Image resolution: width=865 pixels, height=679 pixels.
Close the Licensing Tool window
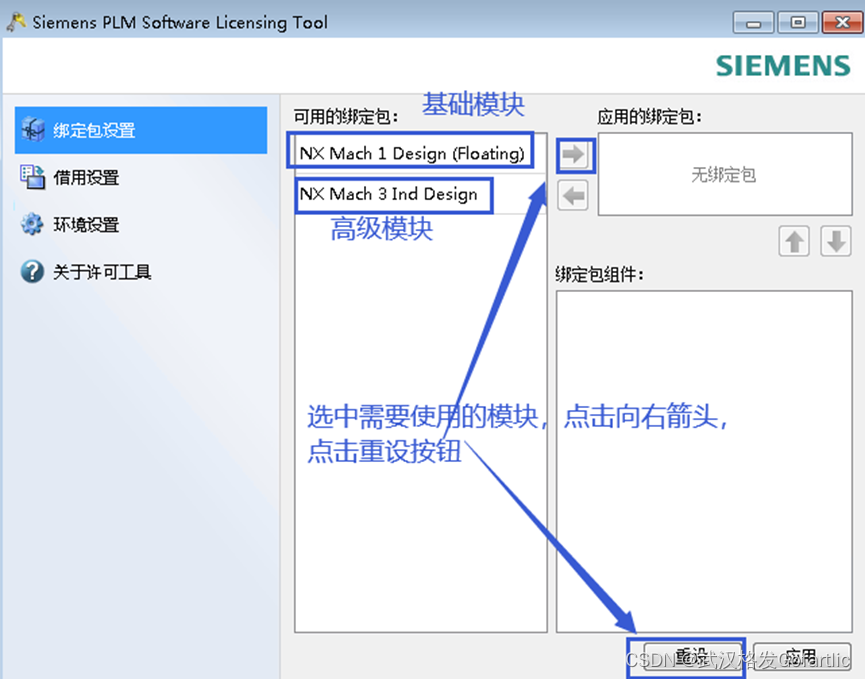pos(842,23)
